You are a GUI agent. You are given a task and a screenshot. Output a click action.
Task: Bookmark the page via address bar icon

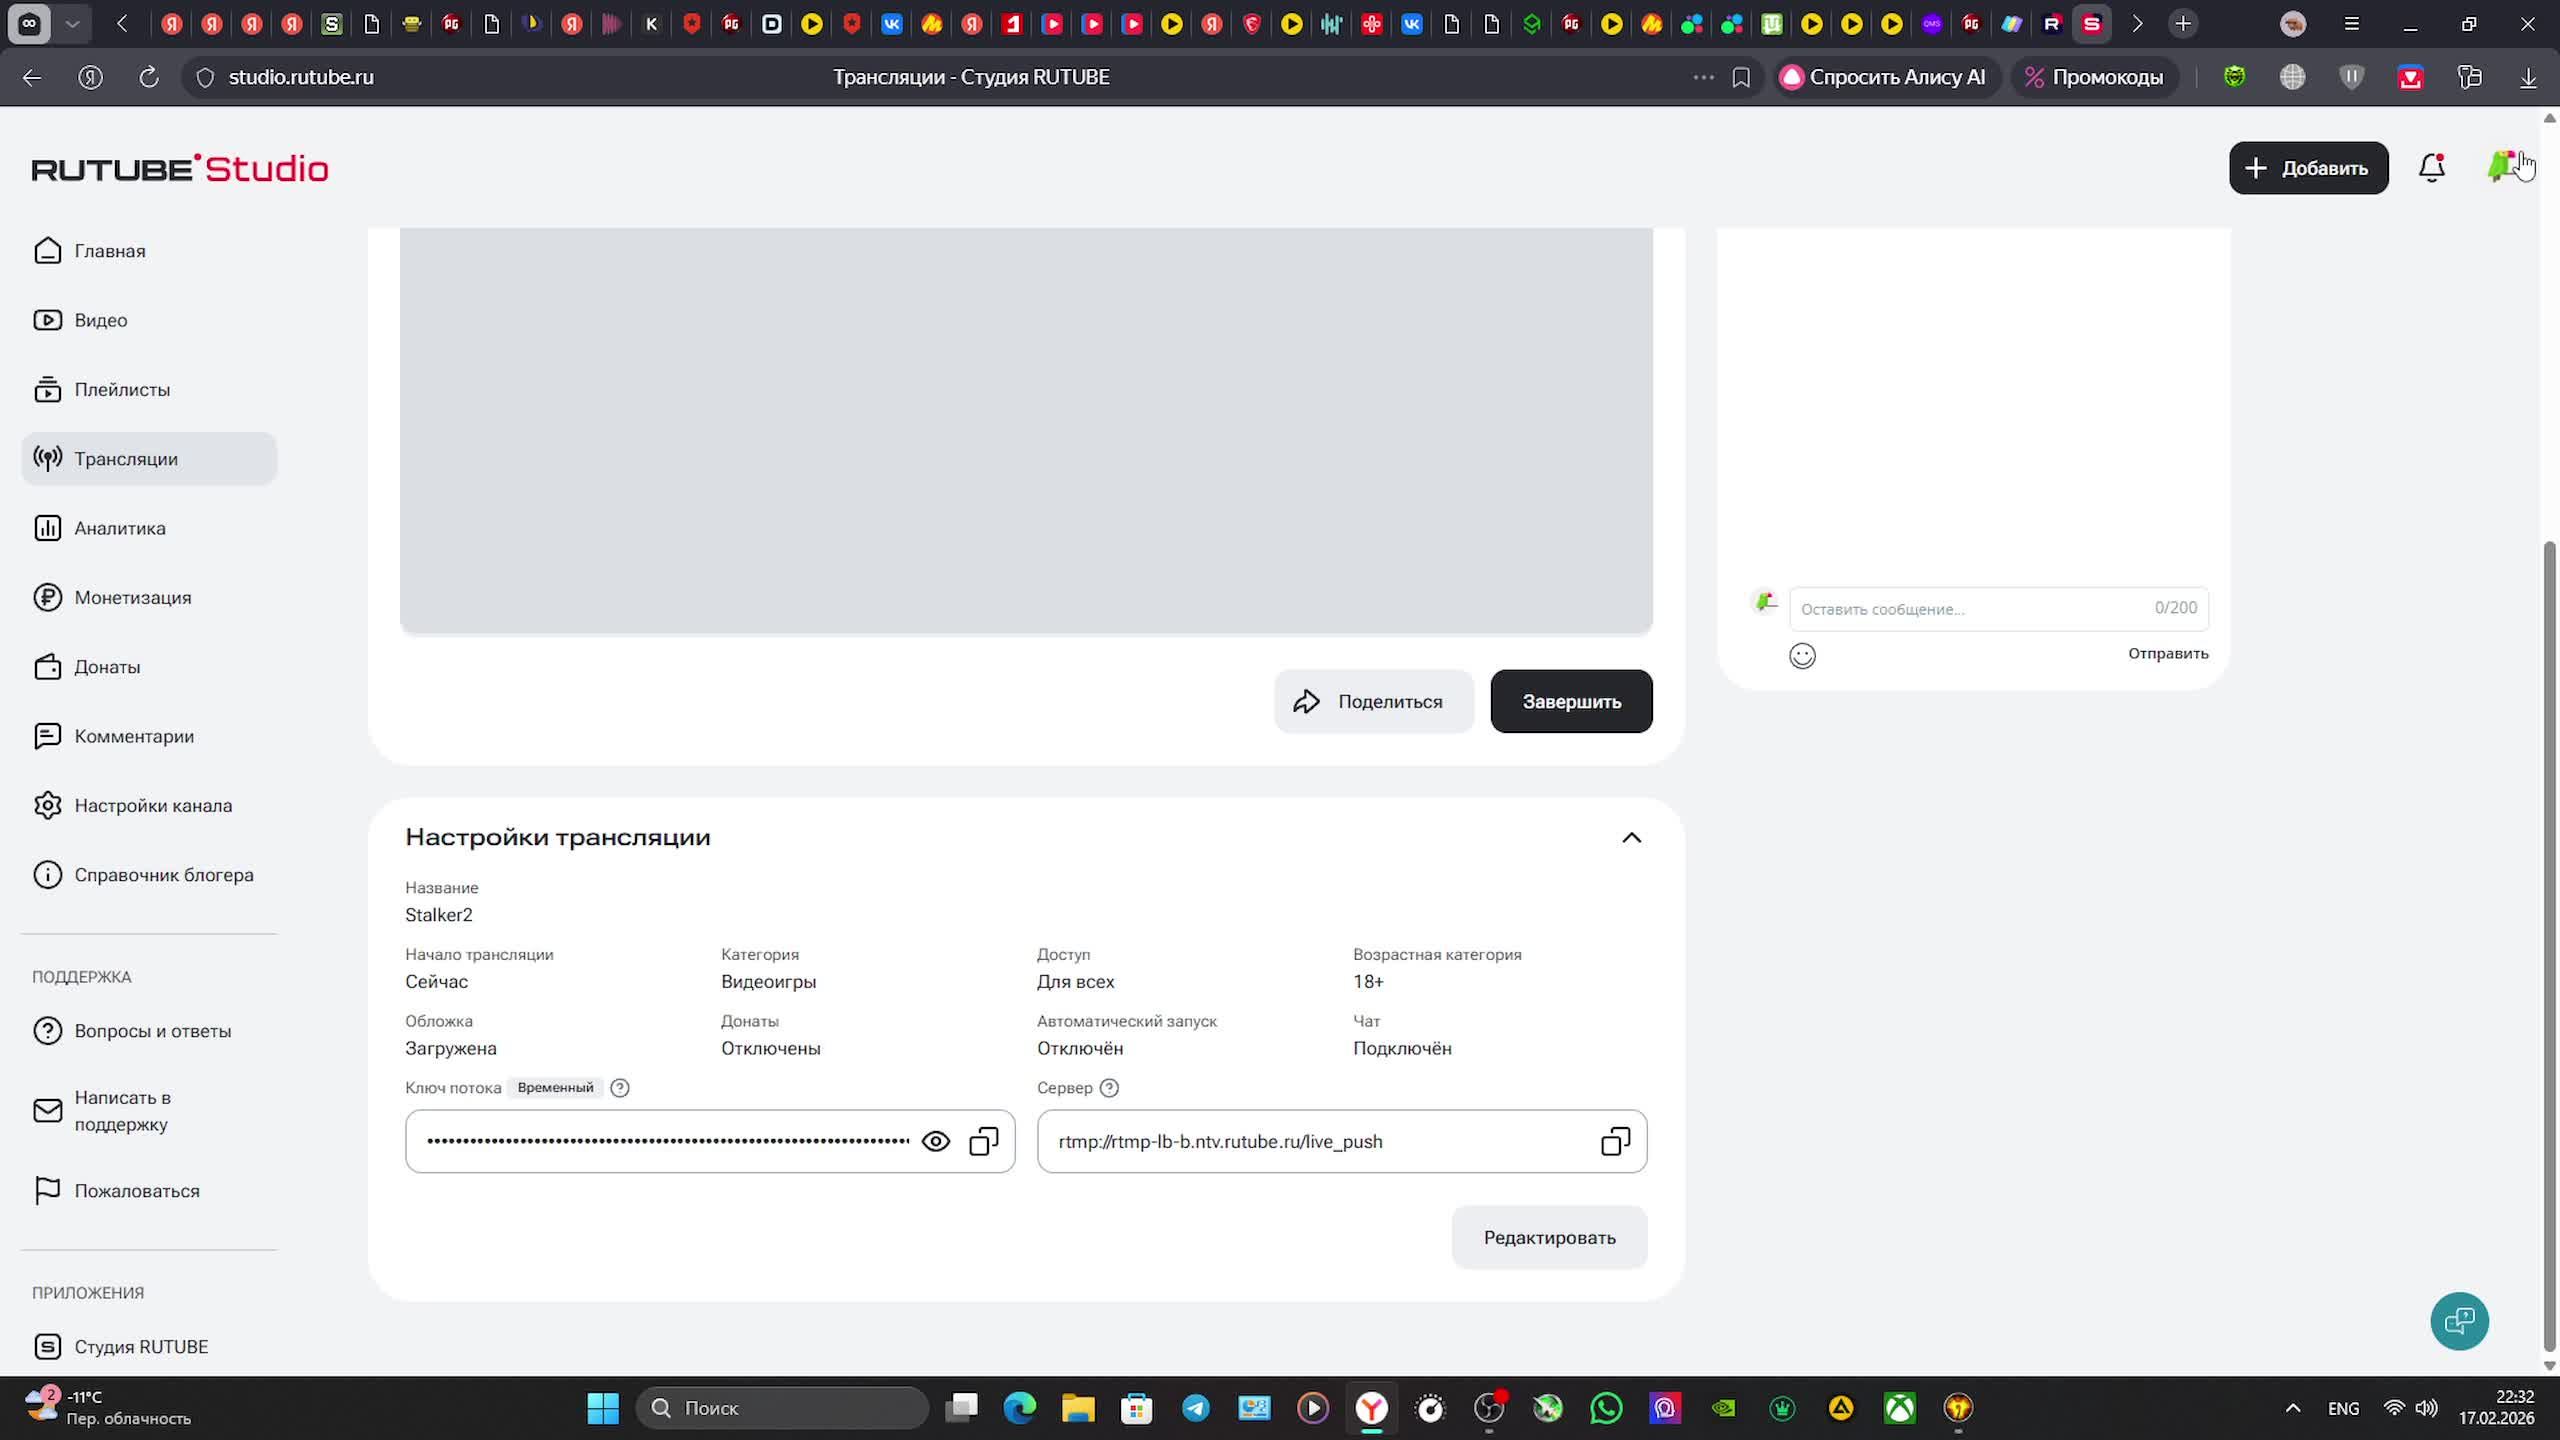1741,77
